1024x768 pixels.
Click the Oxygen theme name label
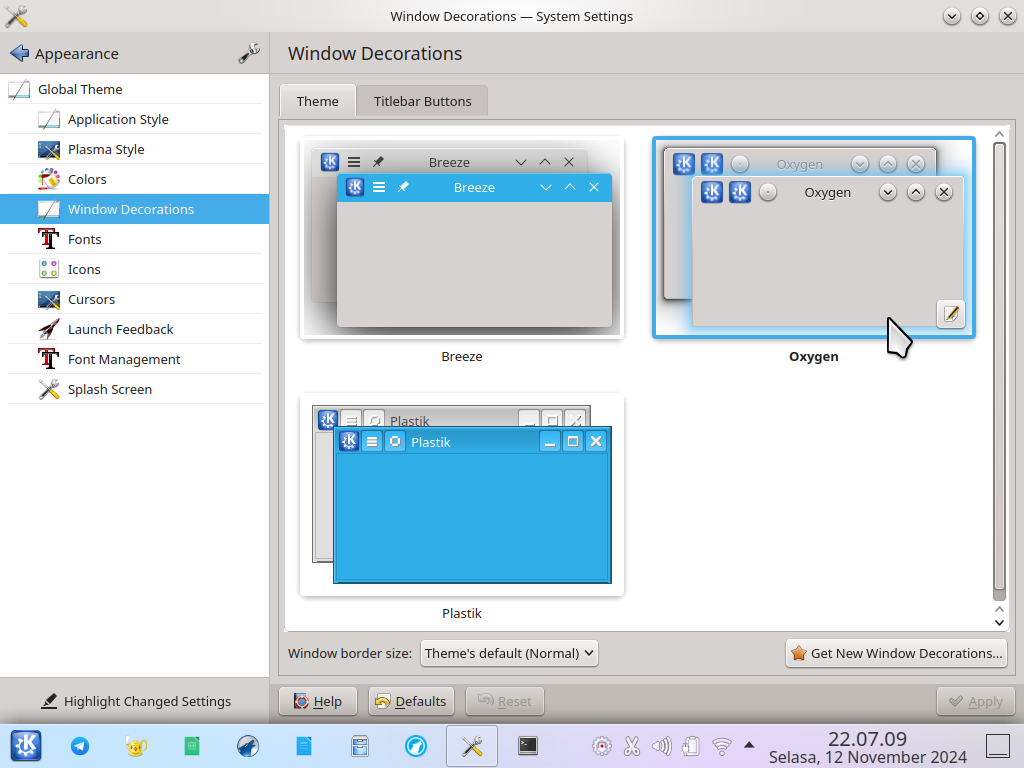[x=814, y=357]
